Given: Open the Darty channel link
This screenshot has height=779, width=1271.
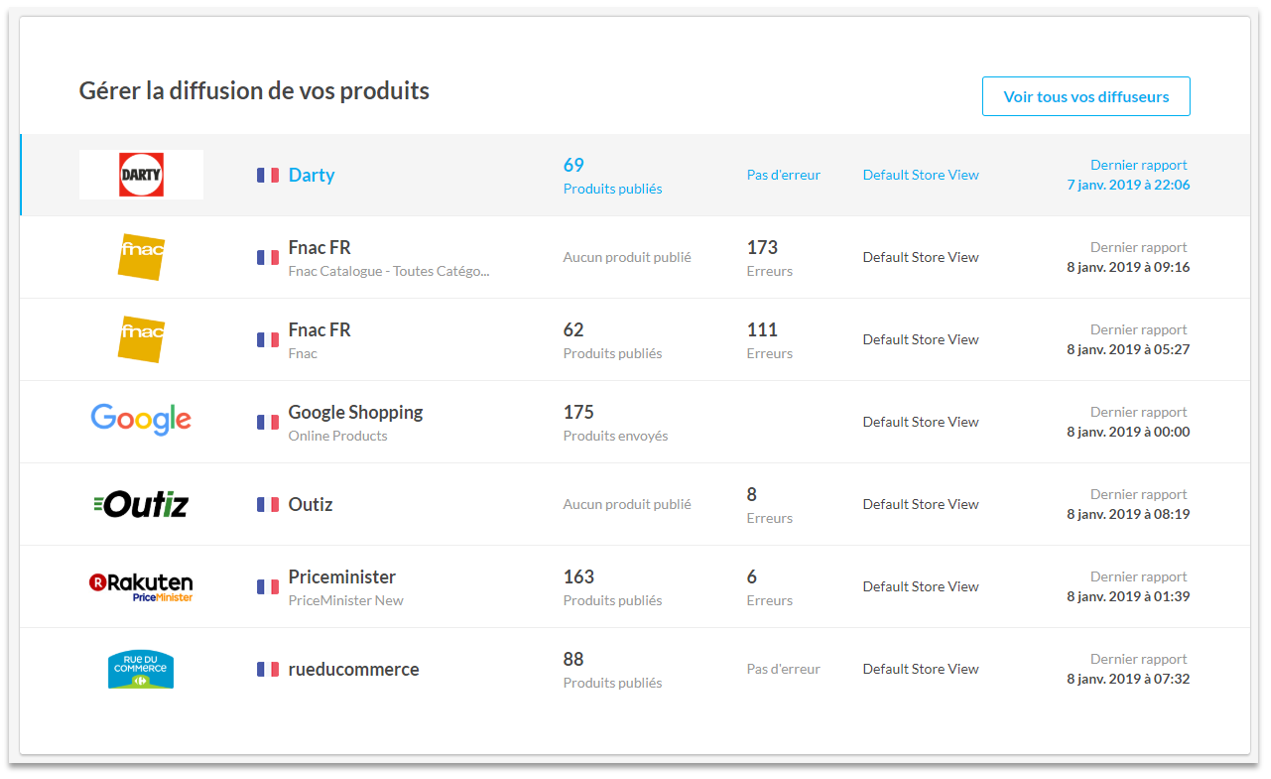Looking at the screenshot, I should [x=311, y=175].
